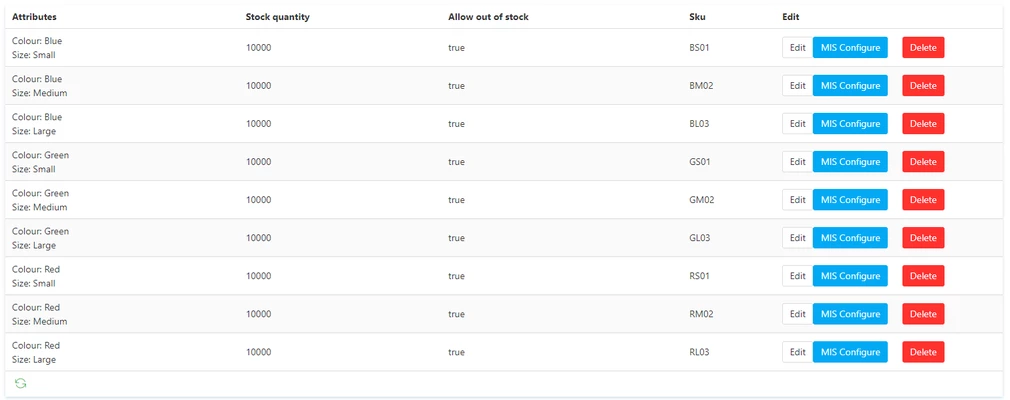
Task: Delete the Green Large GL03 row
Action: 923,238
